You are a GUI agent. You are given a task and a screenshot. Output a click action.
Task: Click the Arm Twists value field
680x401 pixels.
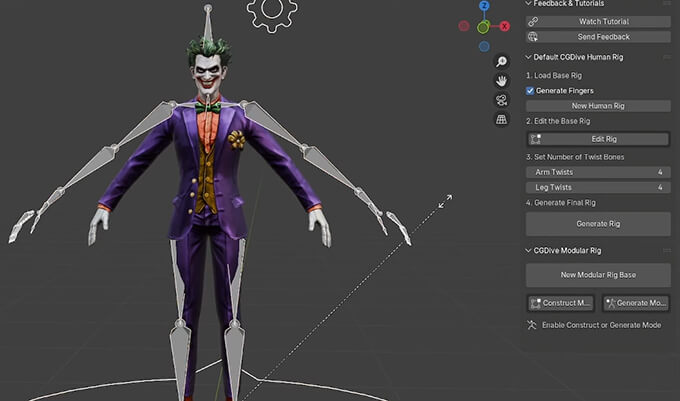598,172
